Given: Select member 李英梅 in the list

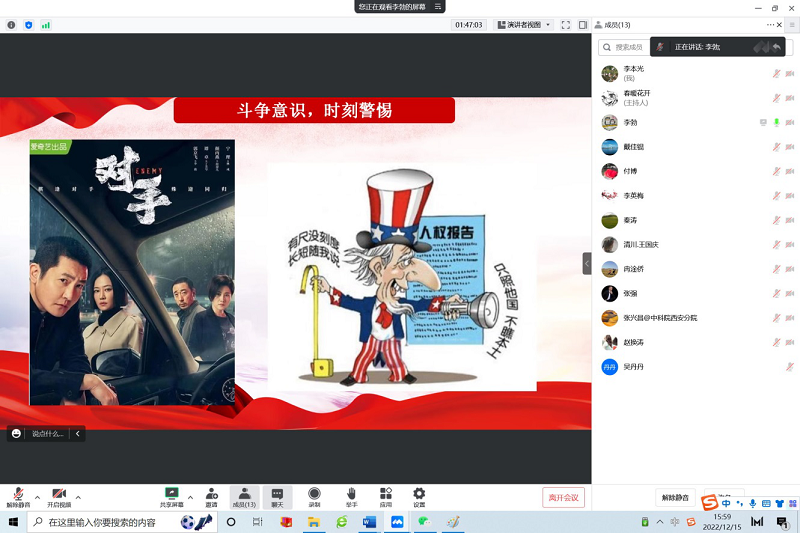Looking at the screenshot, I should [696, 196].
